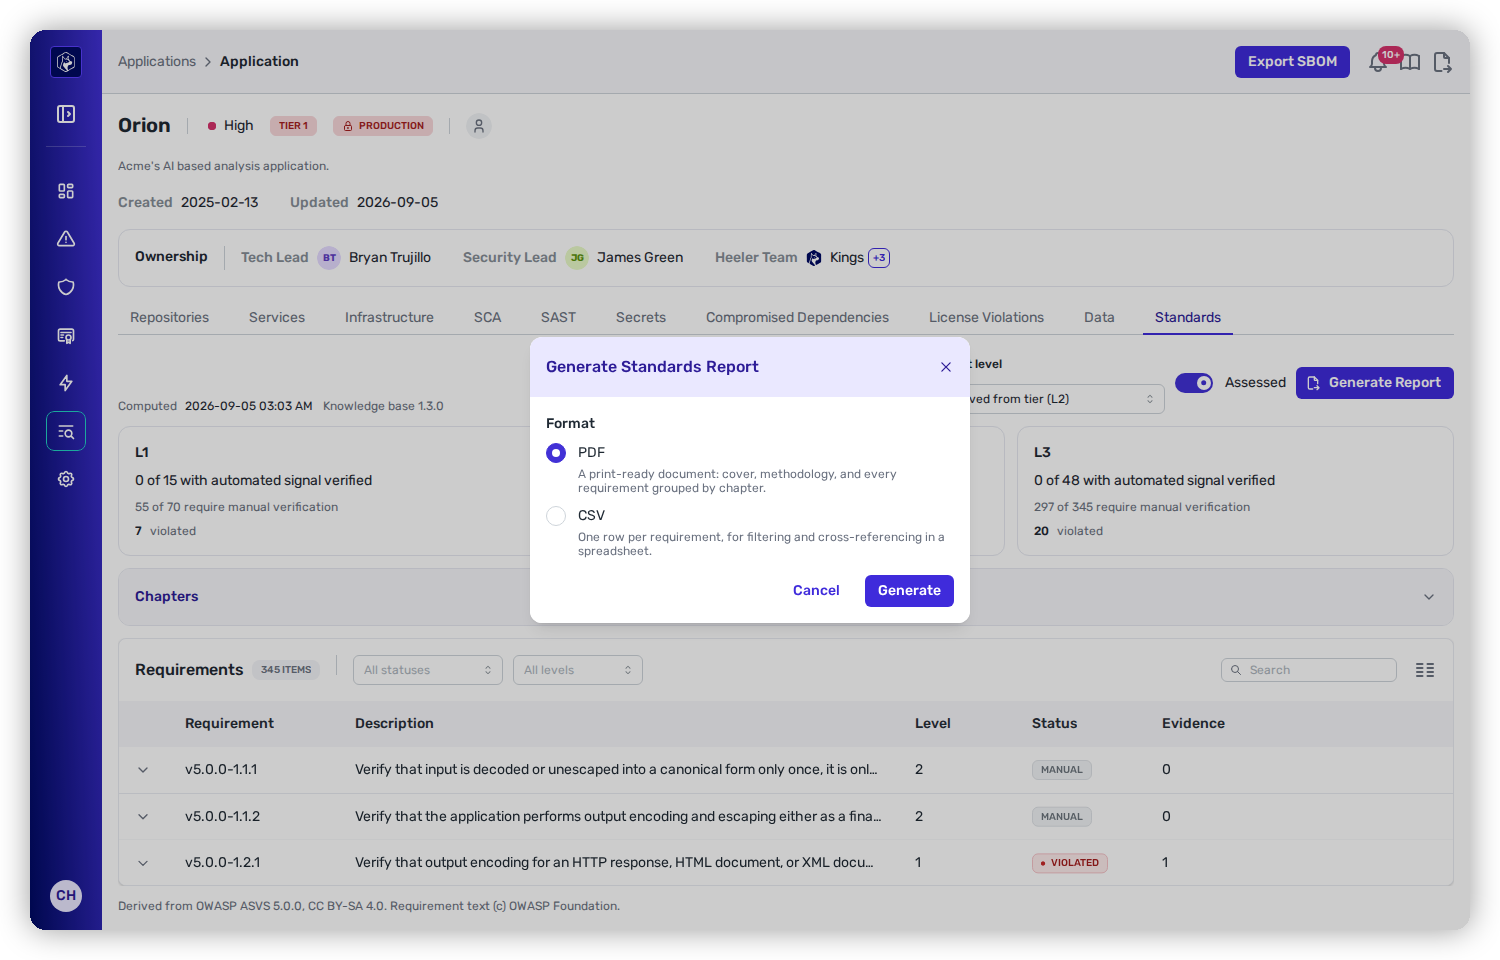1500x960 pixels.
Task: Click the Heeler logo in the sidebar
Action: point(66,62)
